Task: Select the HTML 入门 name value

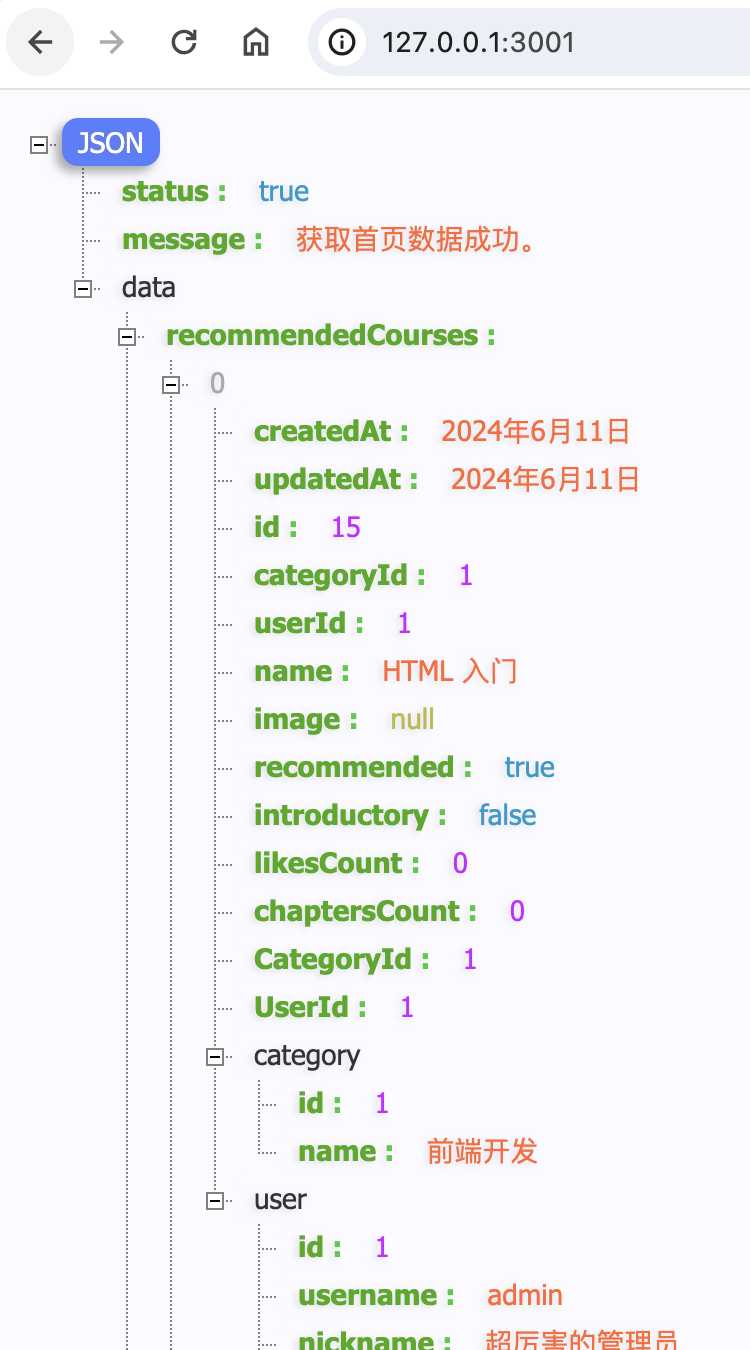Action: pos(449,672)
